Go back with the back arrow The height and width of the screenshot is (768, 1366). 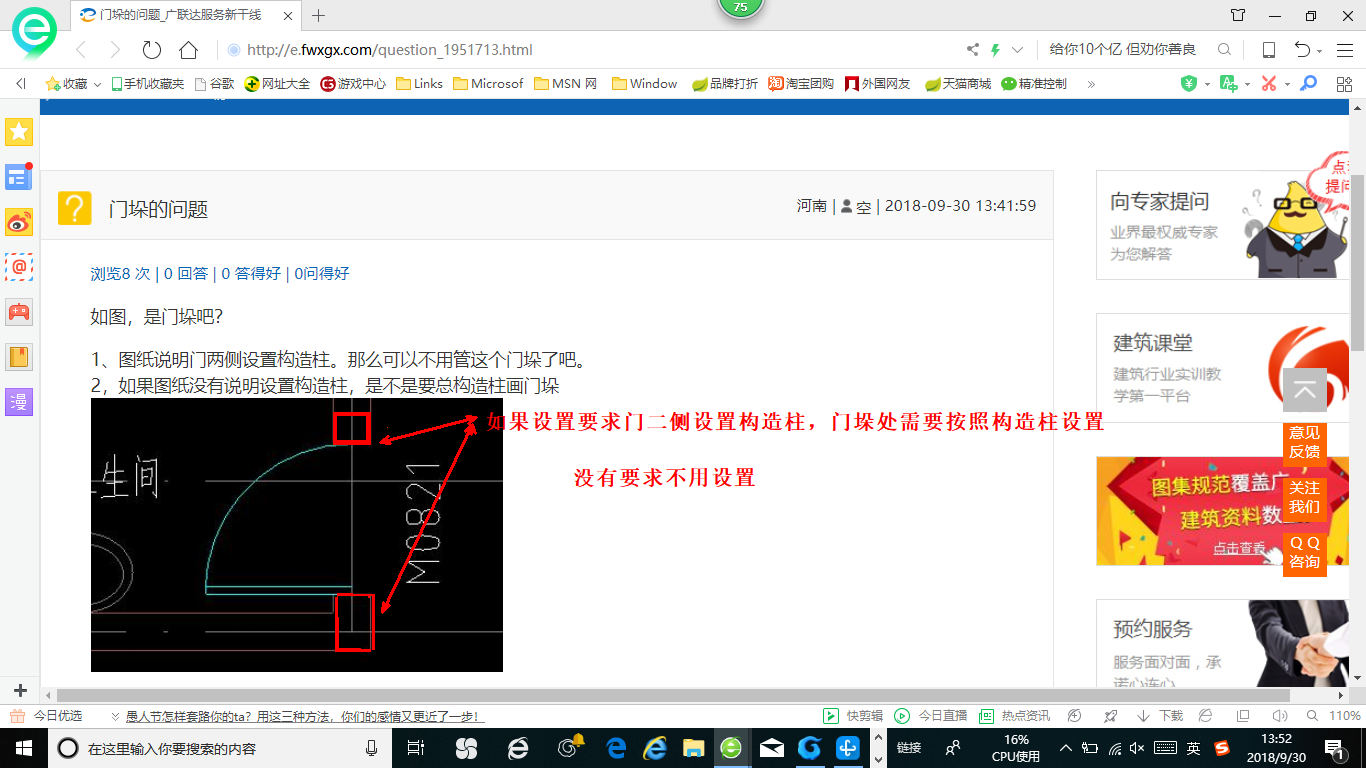(x=82, y=50)
